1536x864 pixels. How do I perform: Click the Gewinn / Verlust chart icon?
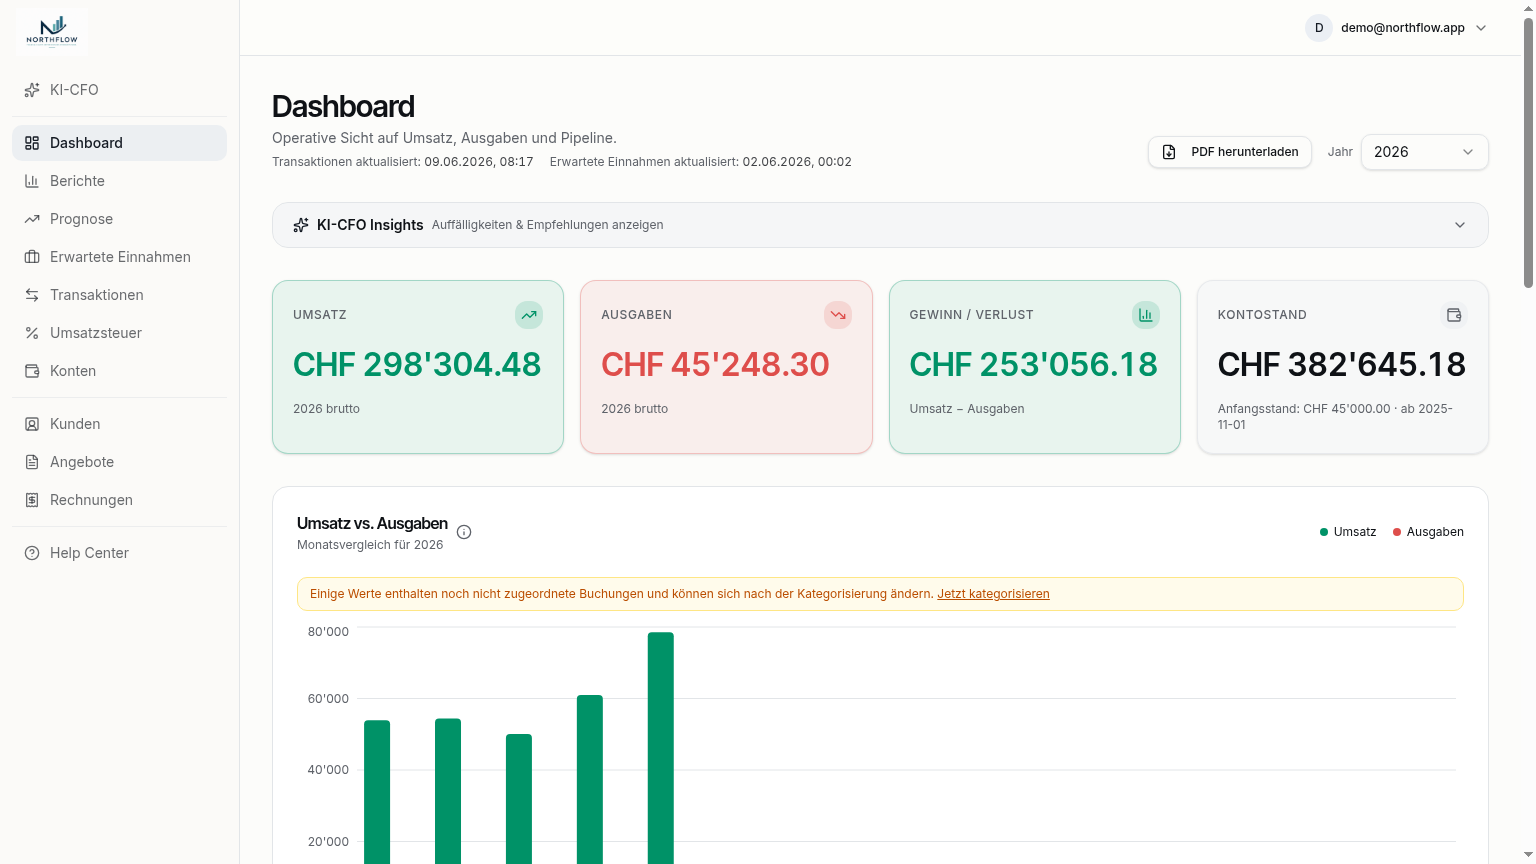point(1146,315)
